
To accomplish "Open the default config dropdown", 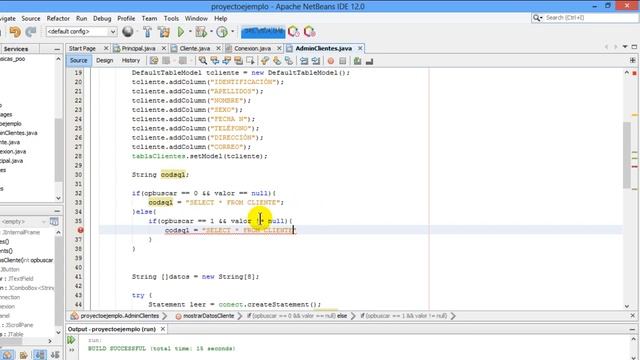I will pos(82,31).
